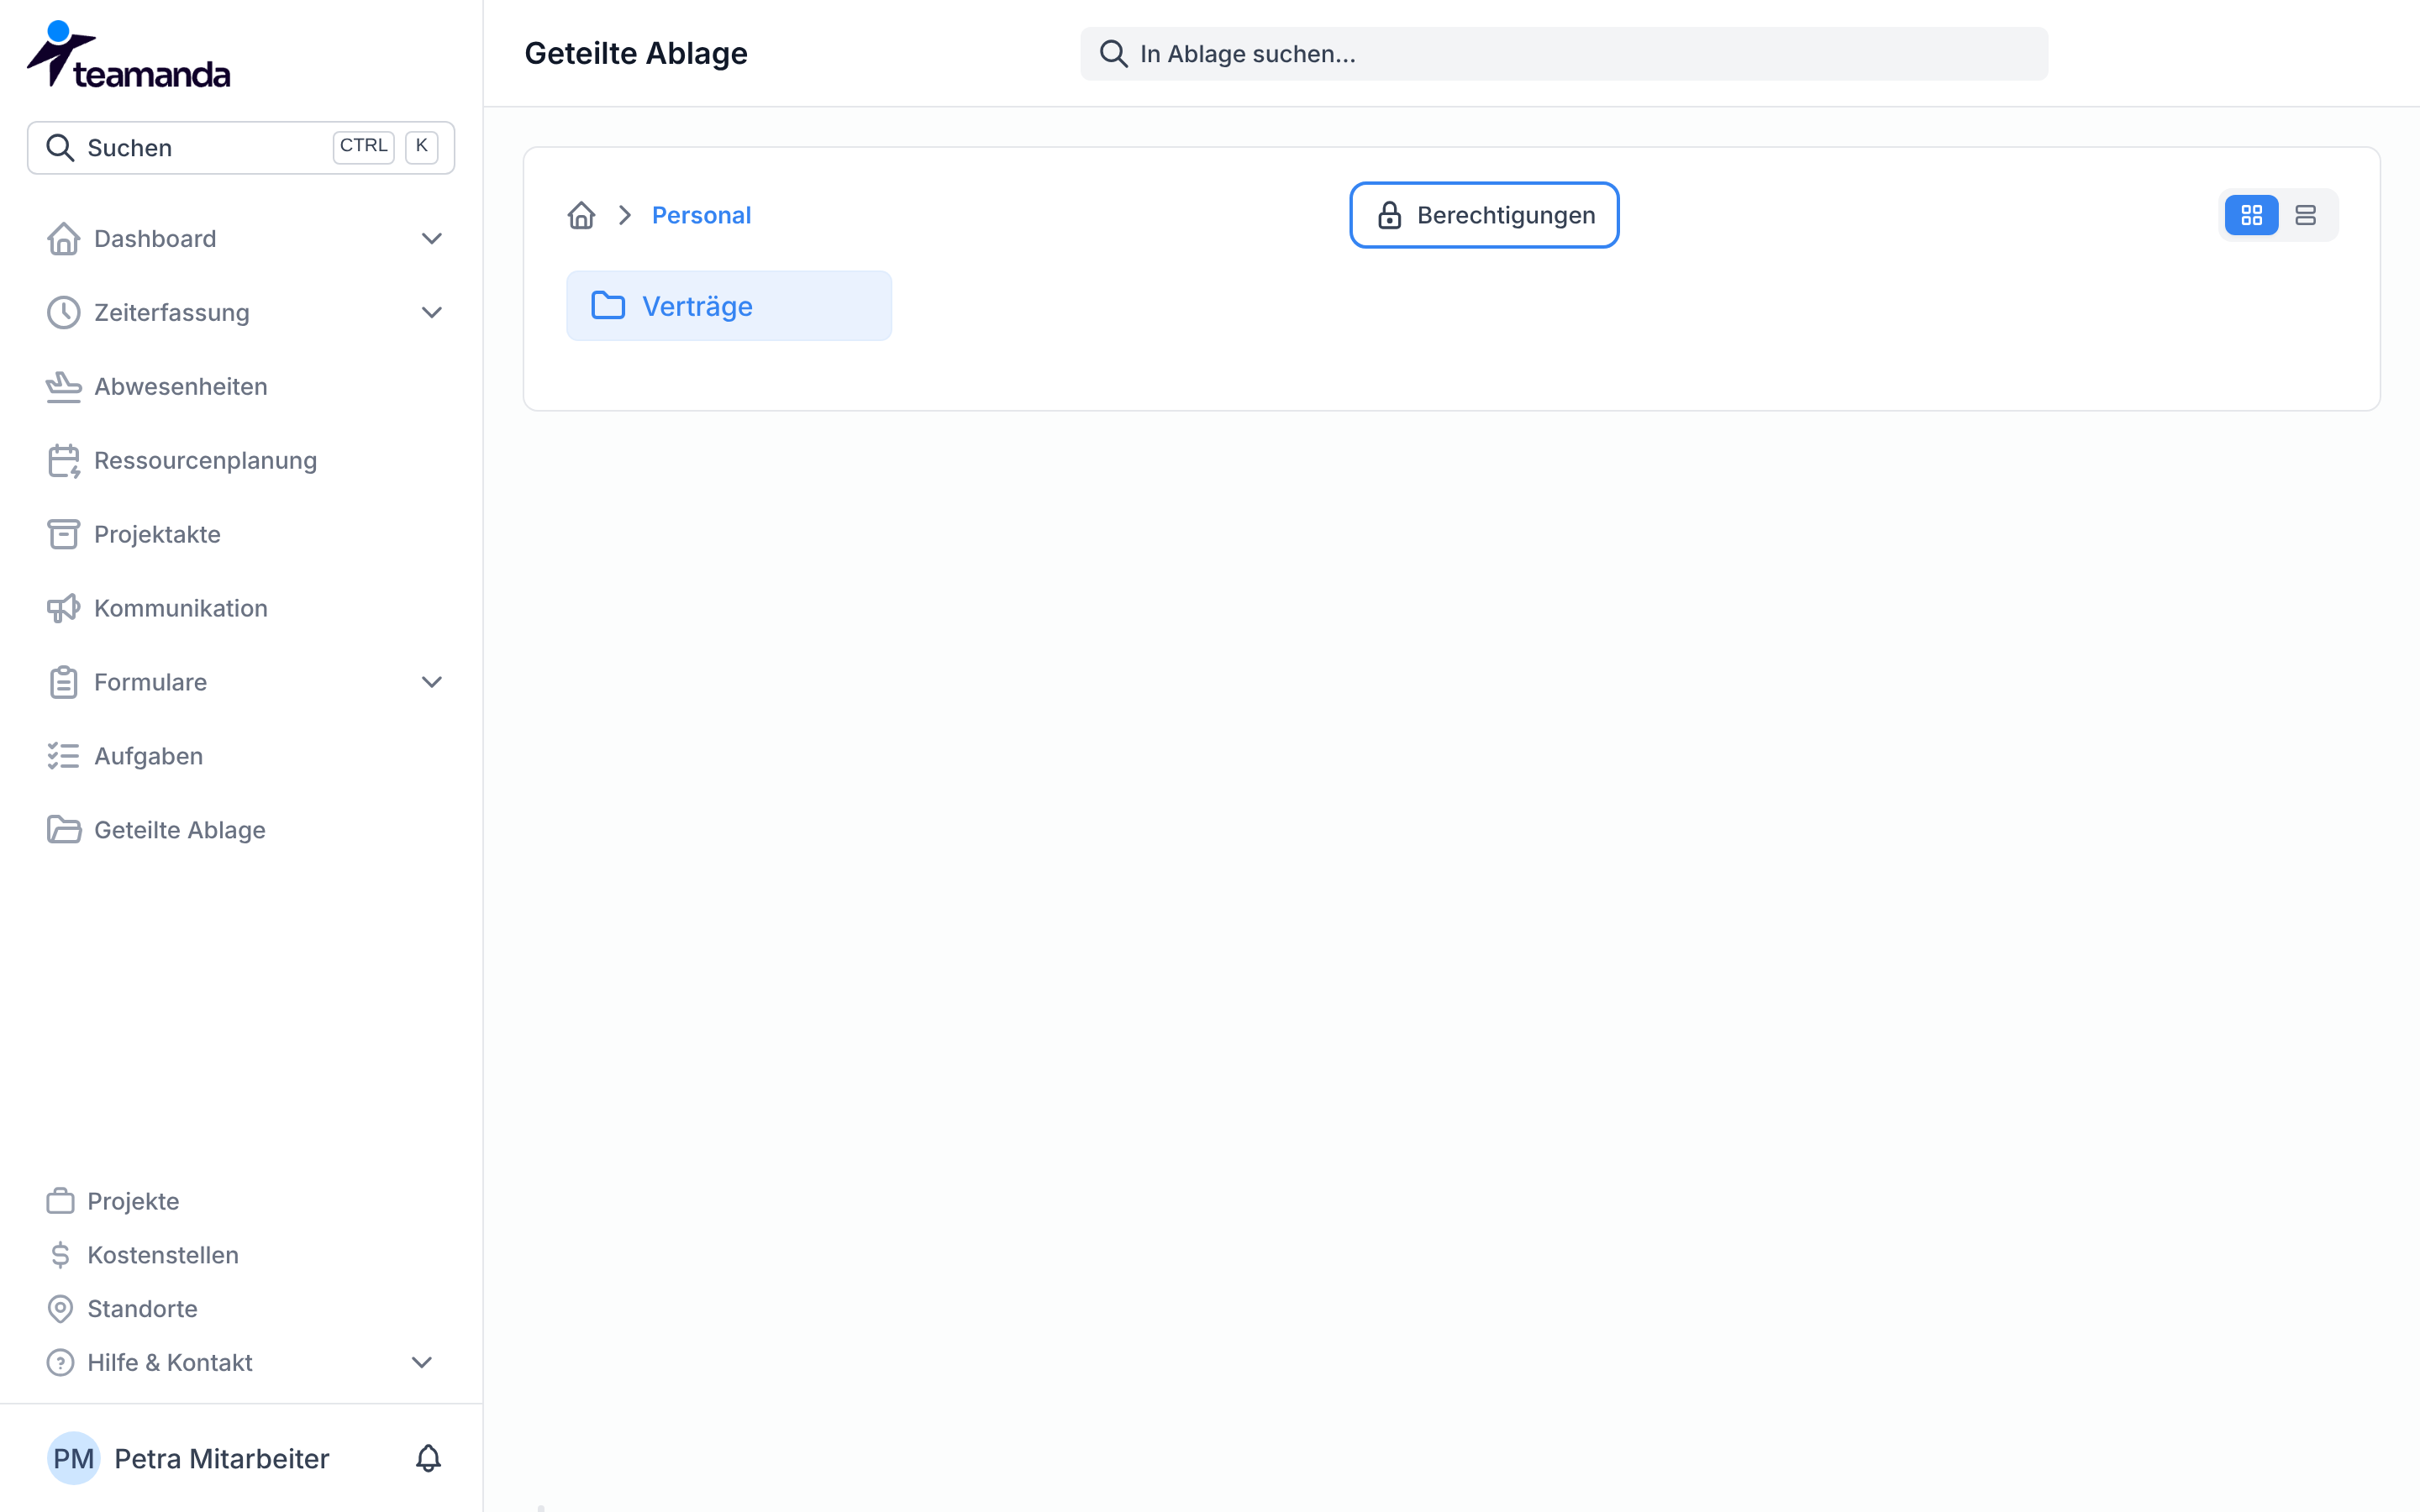Viewport: 2420px width, 1512px height.
Task: Click the Dashboard house icon
Action: (x=63, y=239)
